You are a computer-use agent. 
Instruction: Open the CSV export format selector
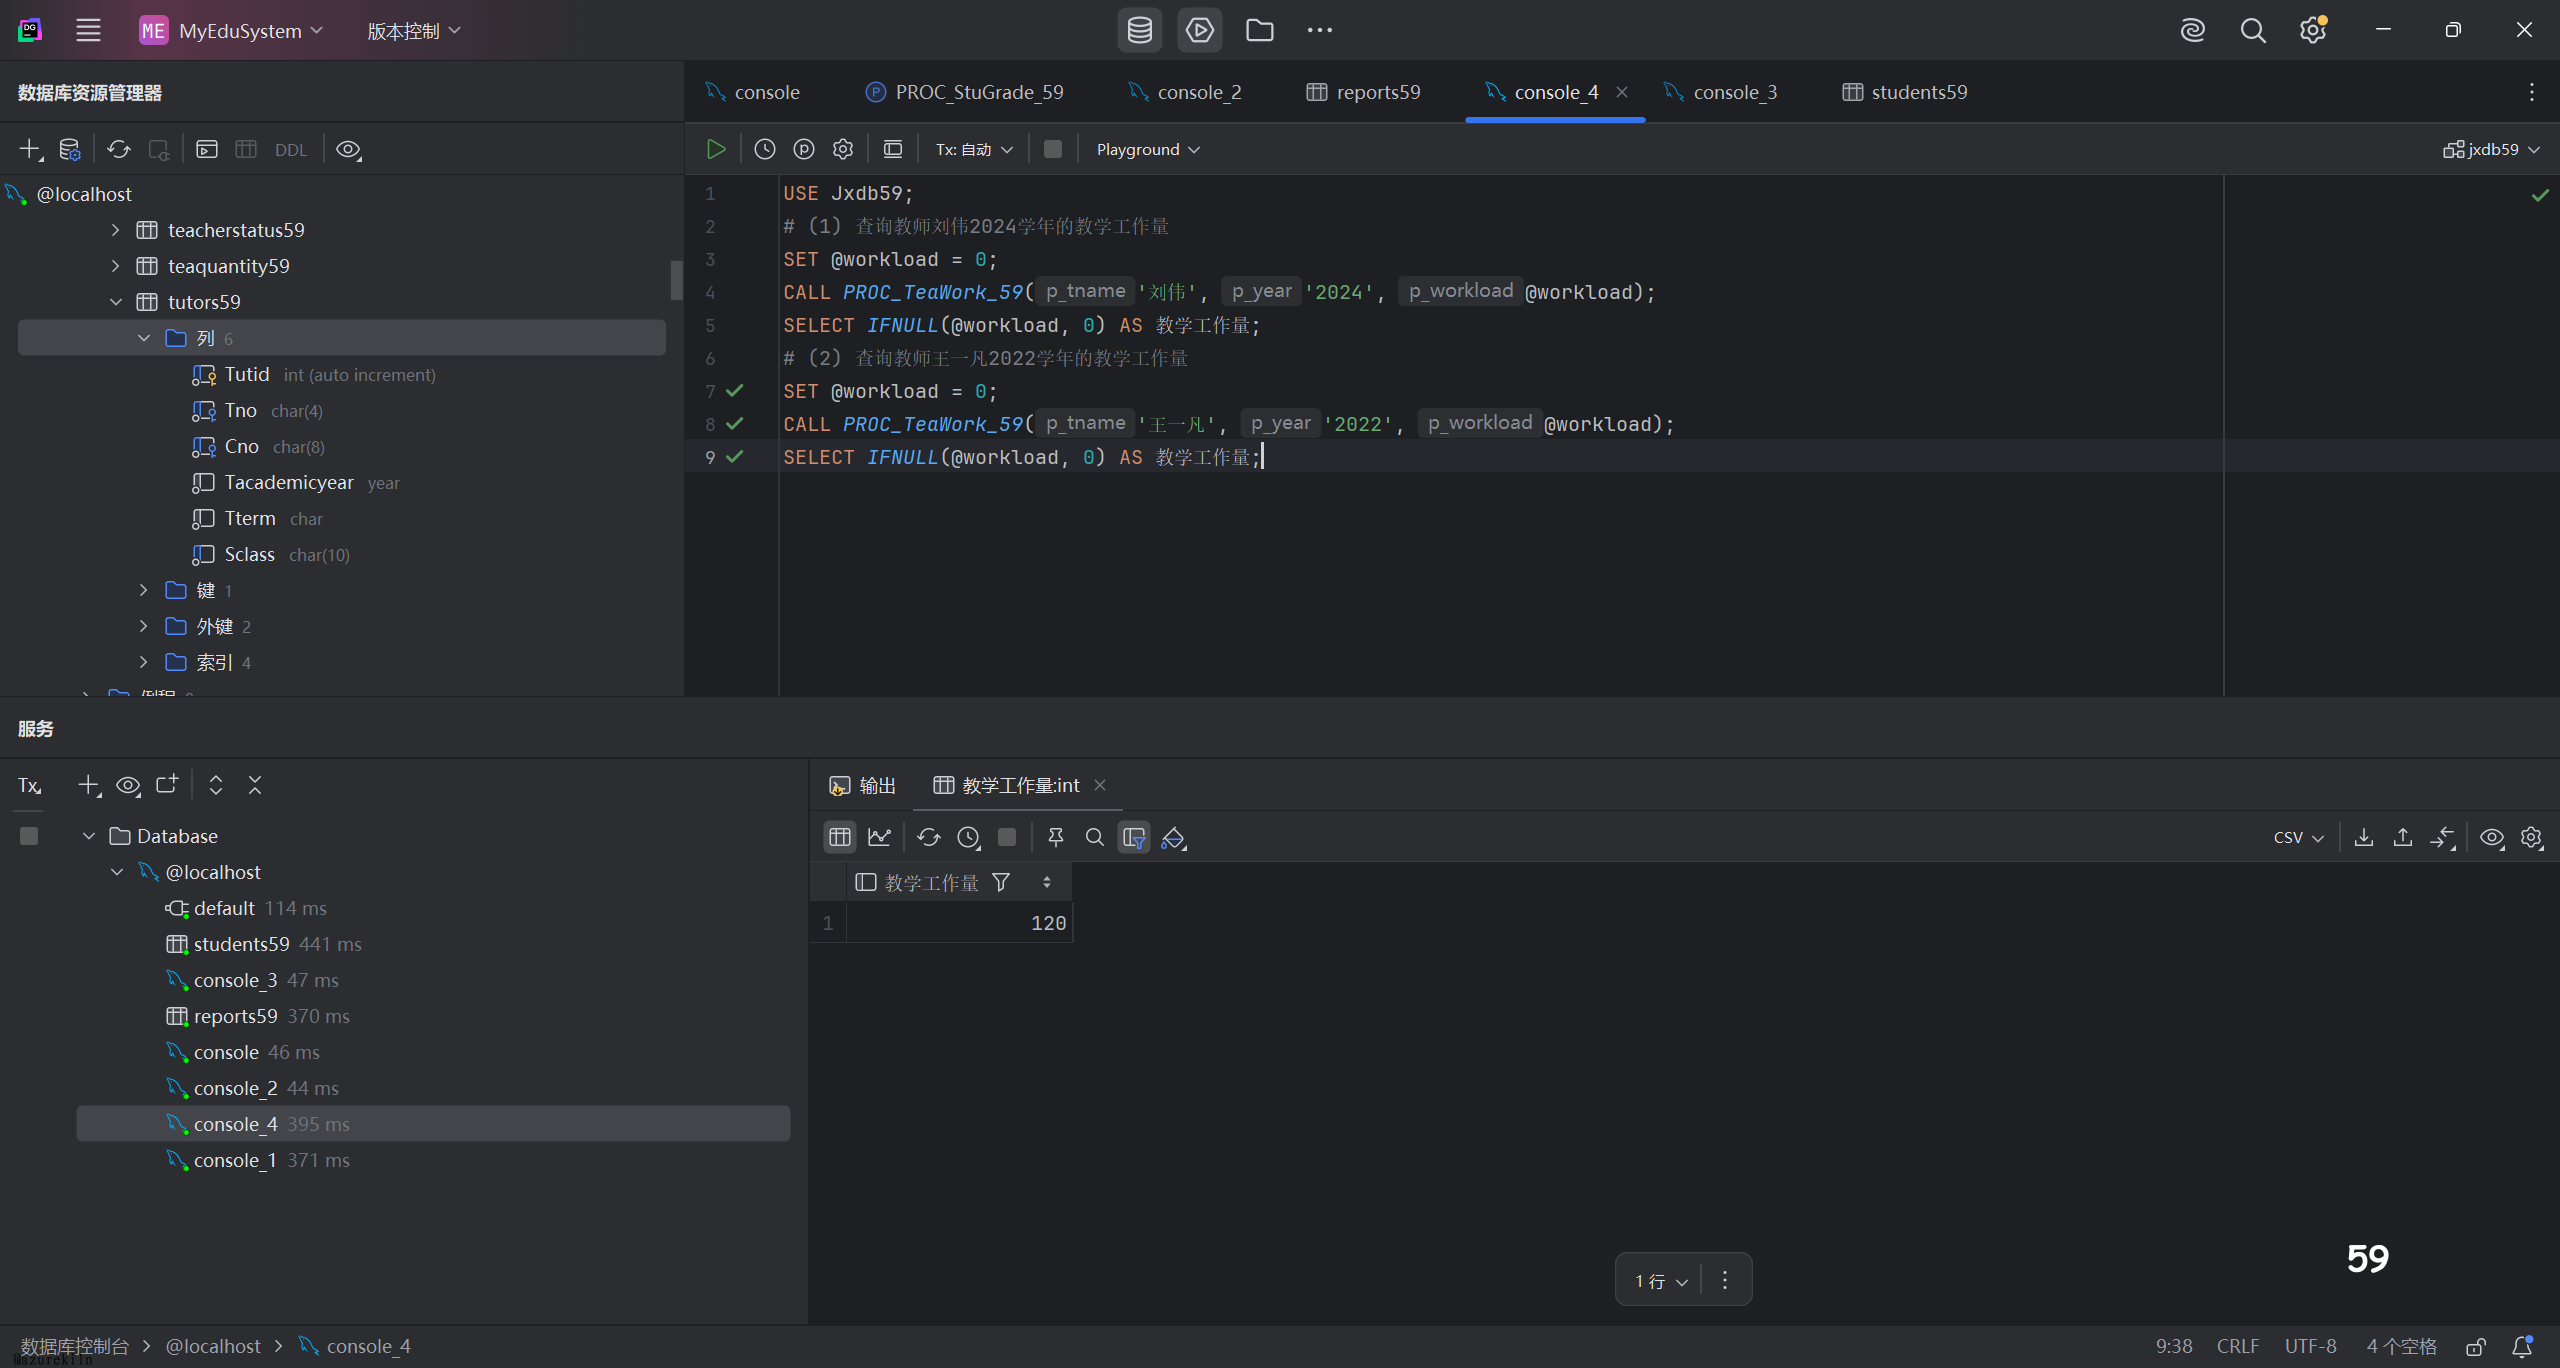pos(2297,837)
